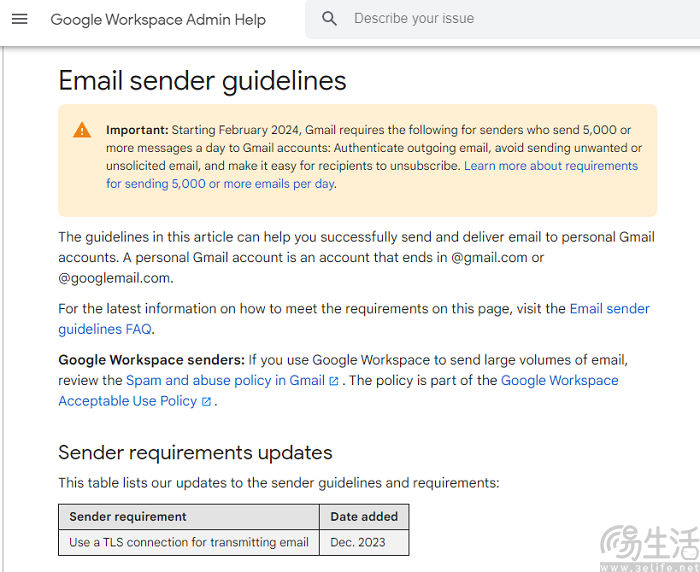Click the Sender requirement column header

click(x=189, y=517)
